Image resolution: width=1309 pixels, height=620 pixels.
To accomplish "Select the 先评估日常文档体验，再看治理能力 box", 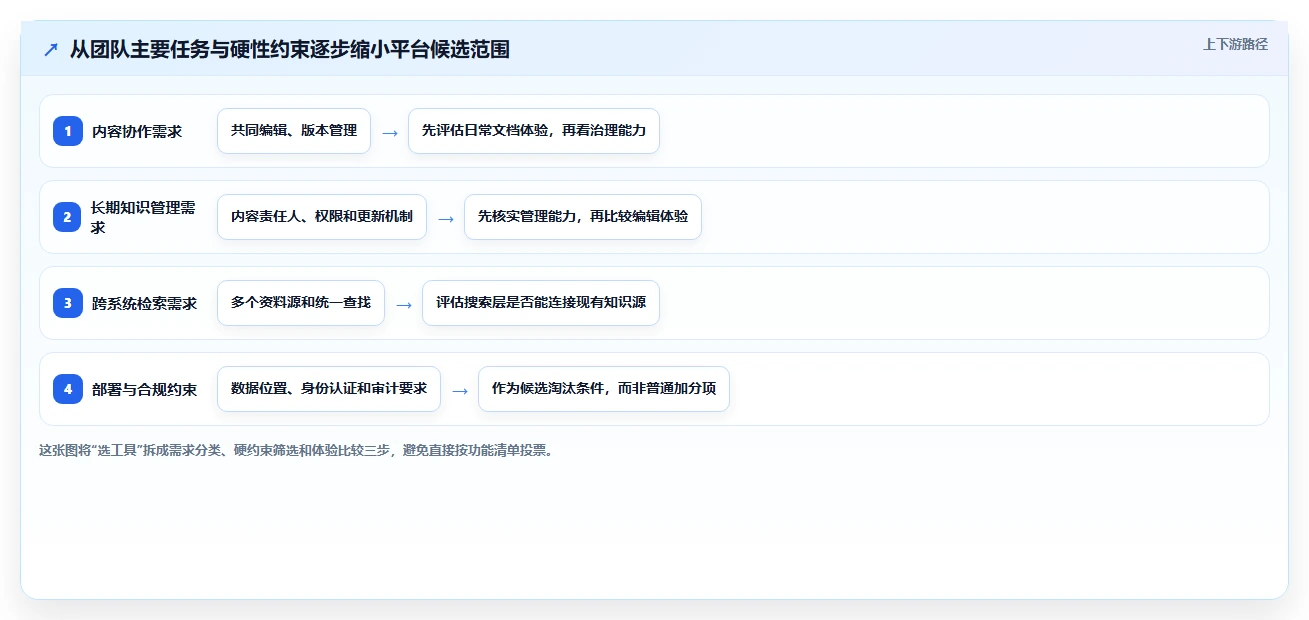I will click(x=534, y=131).
